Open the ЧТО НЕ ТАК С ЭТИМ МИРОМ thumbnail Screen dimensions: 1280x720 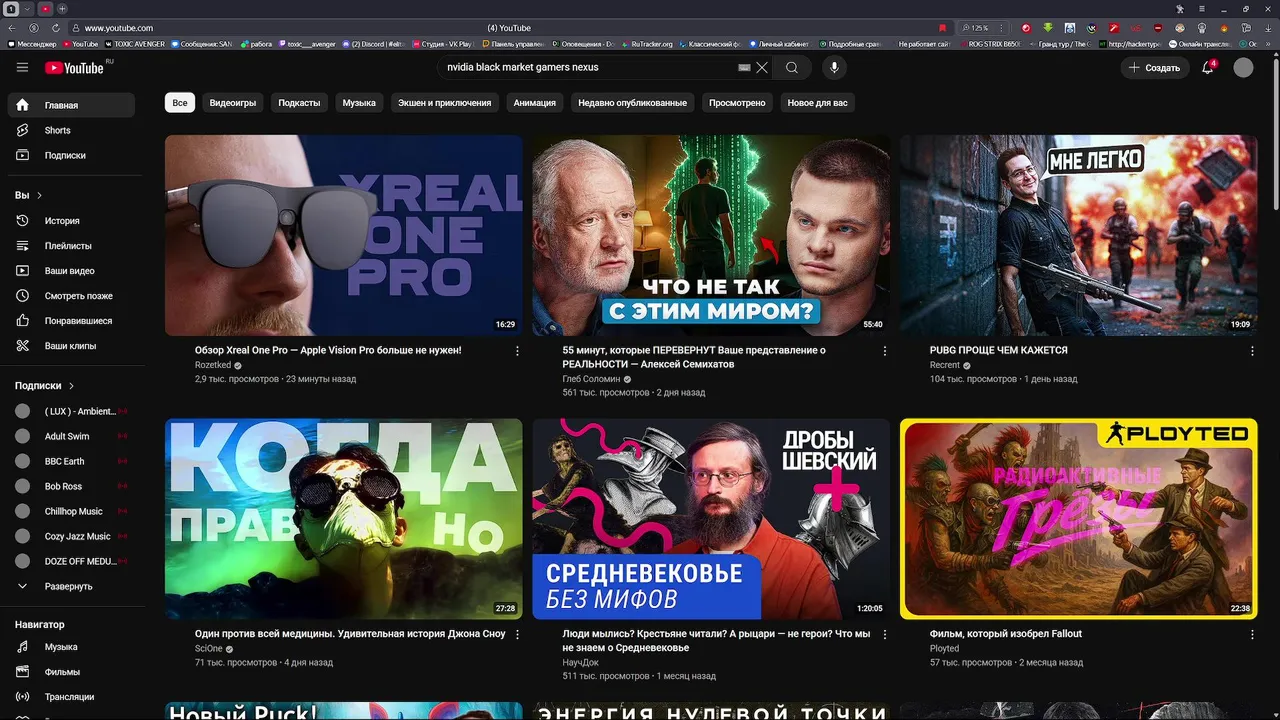(711, 235)
